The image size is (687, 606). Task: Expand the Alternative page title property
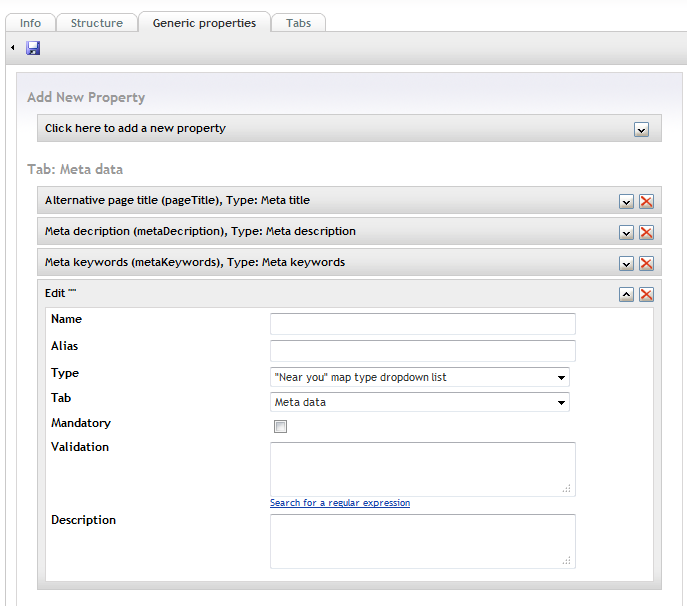pyautogui.click(x=626, y=202)
